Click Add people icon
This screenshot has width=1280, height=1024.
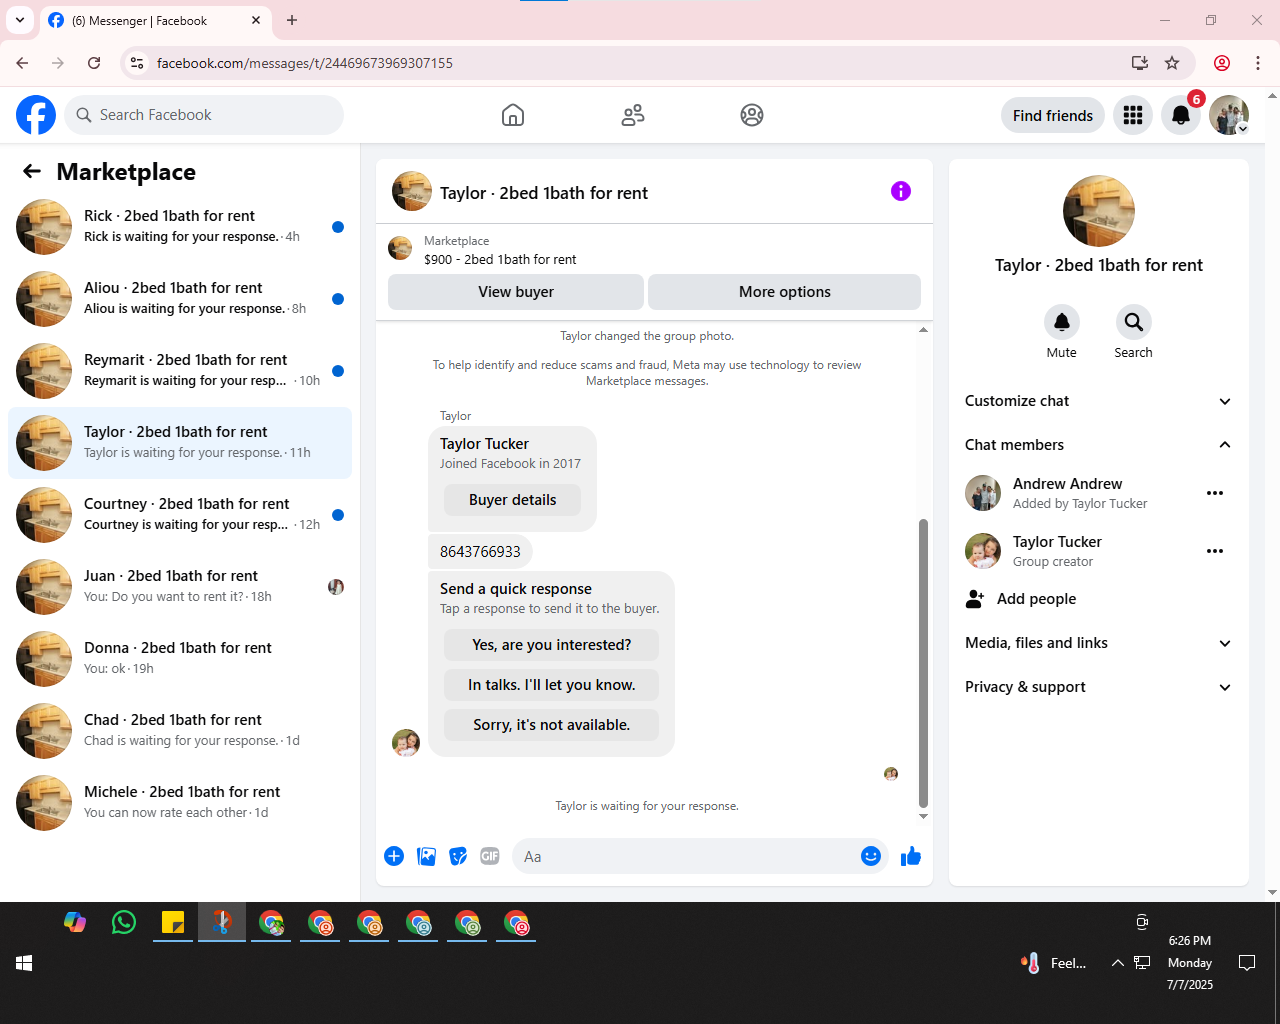point(975,599)
